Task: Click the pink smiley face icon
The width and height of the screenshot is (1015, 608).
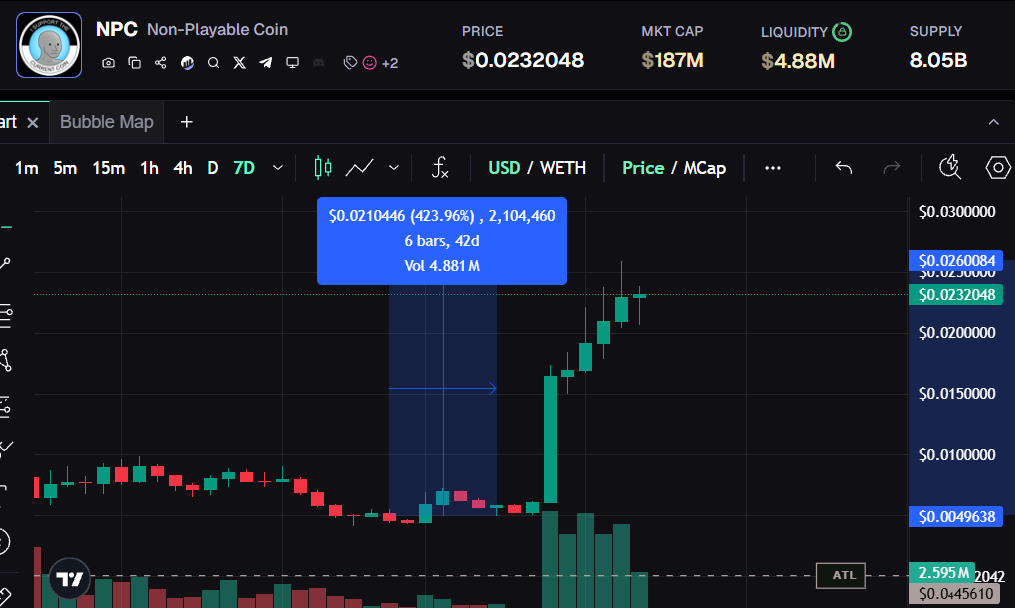Action: pyautogui.click(x=370, y=63)
